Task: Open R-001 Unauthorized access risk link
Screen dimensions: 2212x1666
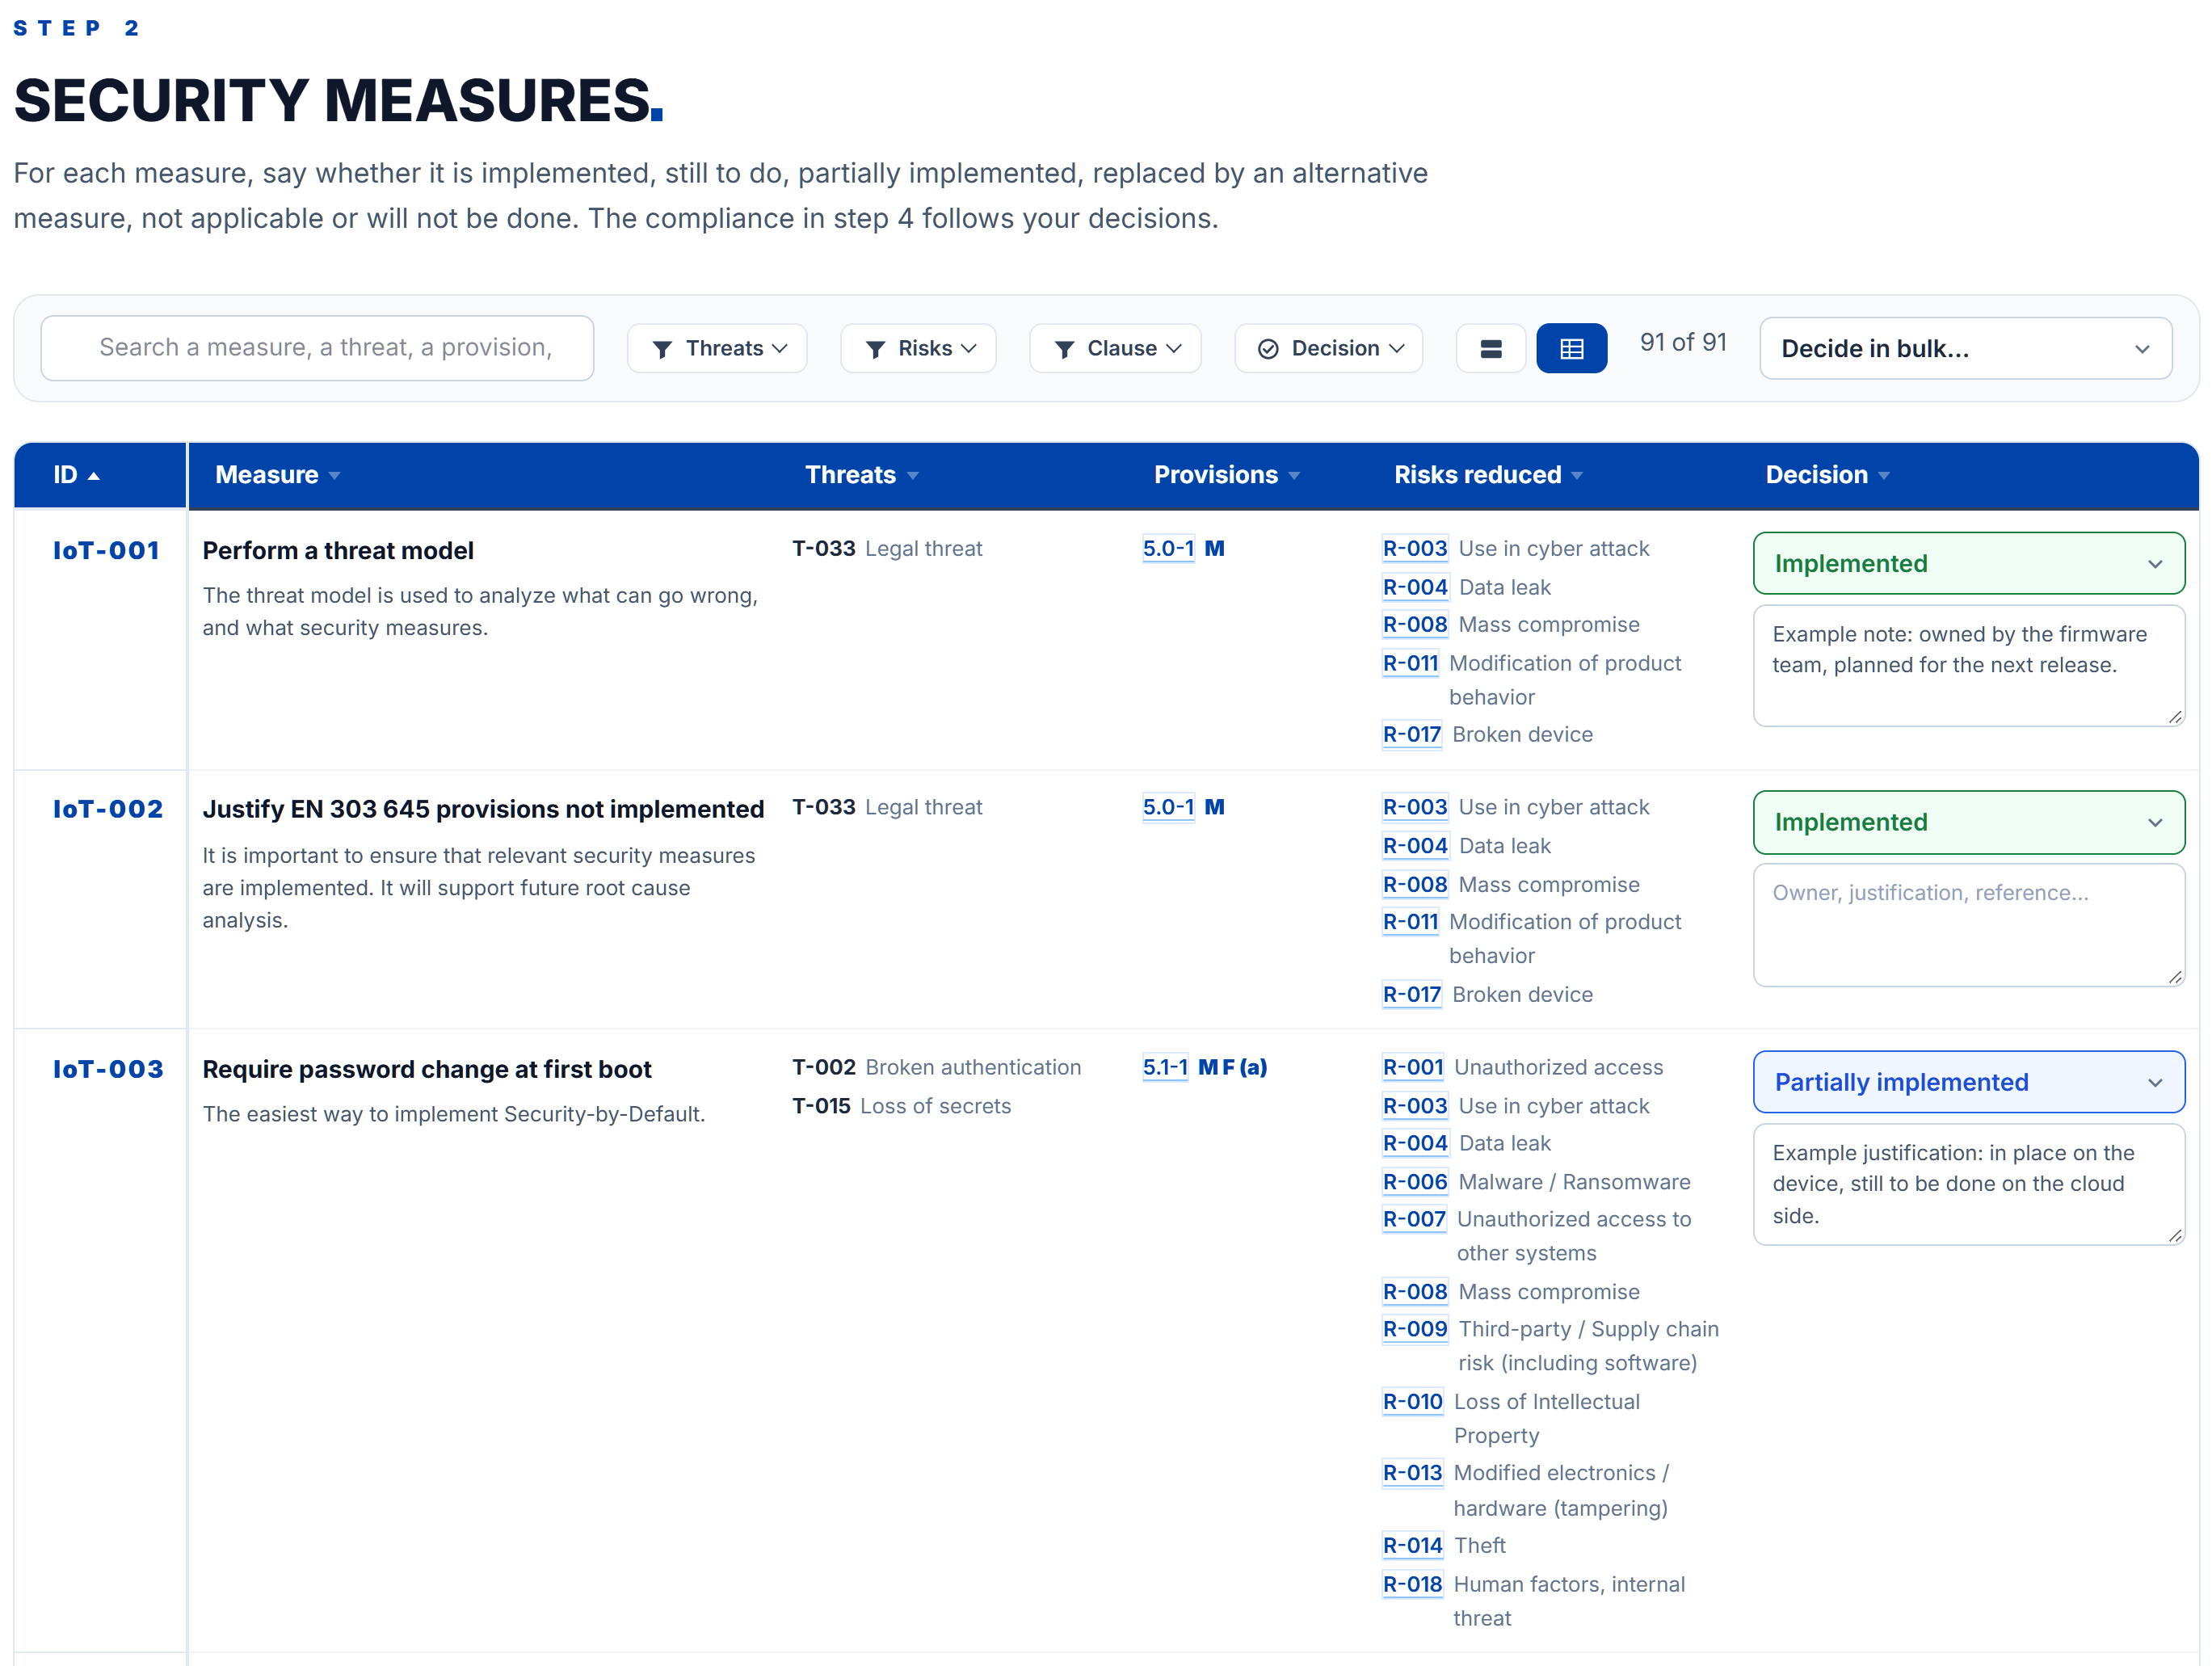Action: [x=1413, y=1067]
